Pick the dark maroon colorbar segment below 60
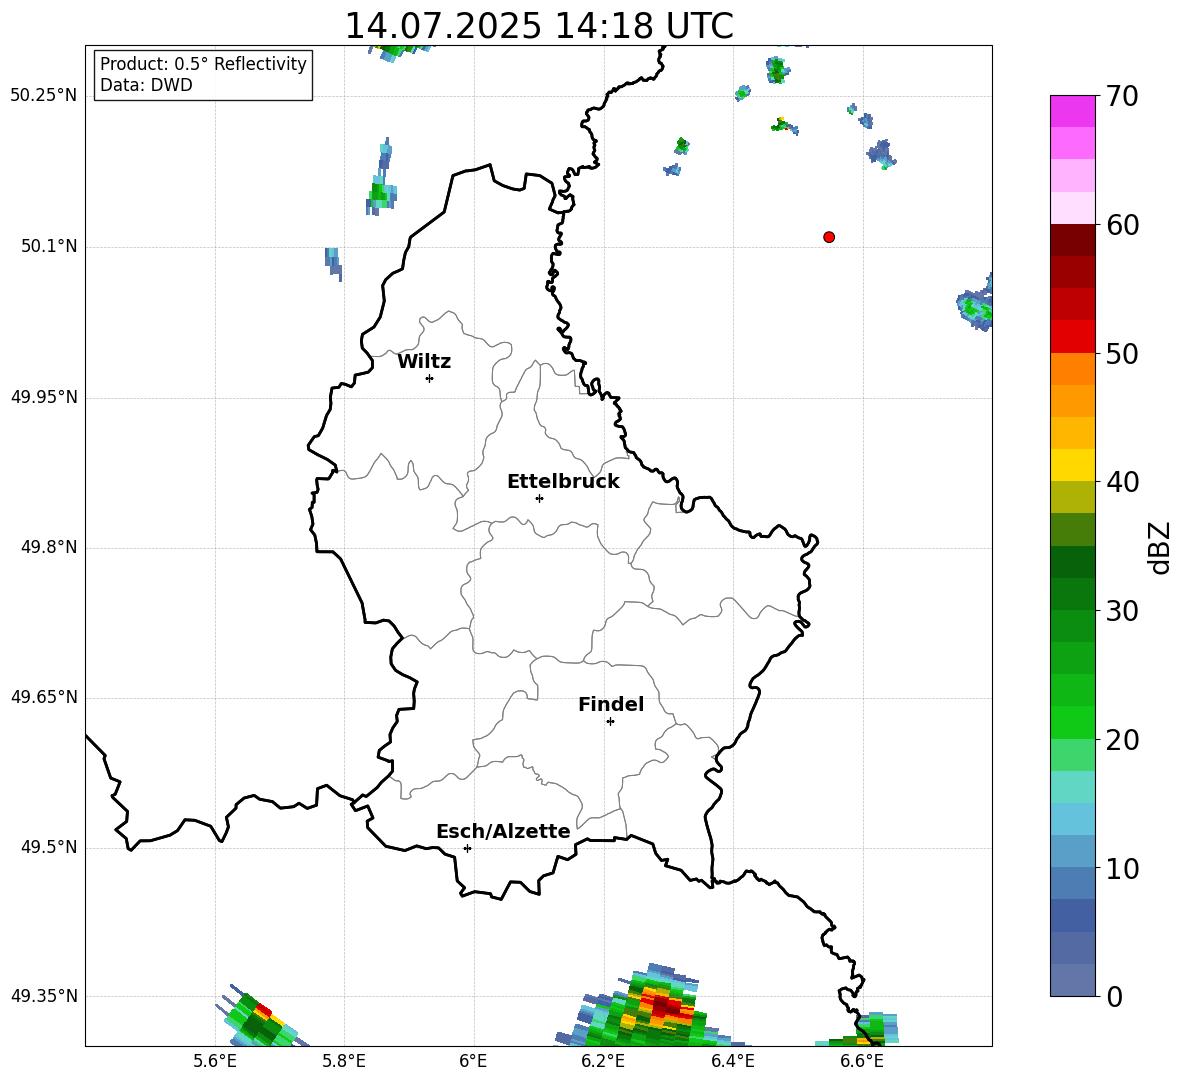1184x1081 pixels. [x=1073, y=240]
